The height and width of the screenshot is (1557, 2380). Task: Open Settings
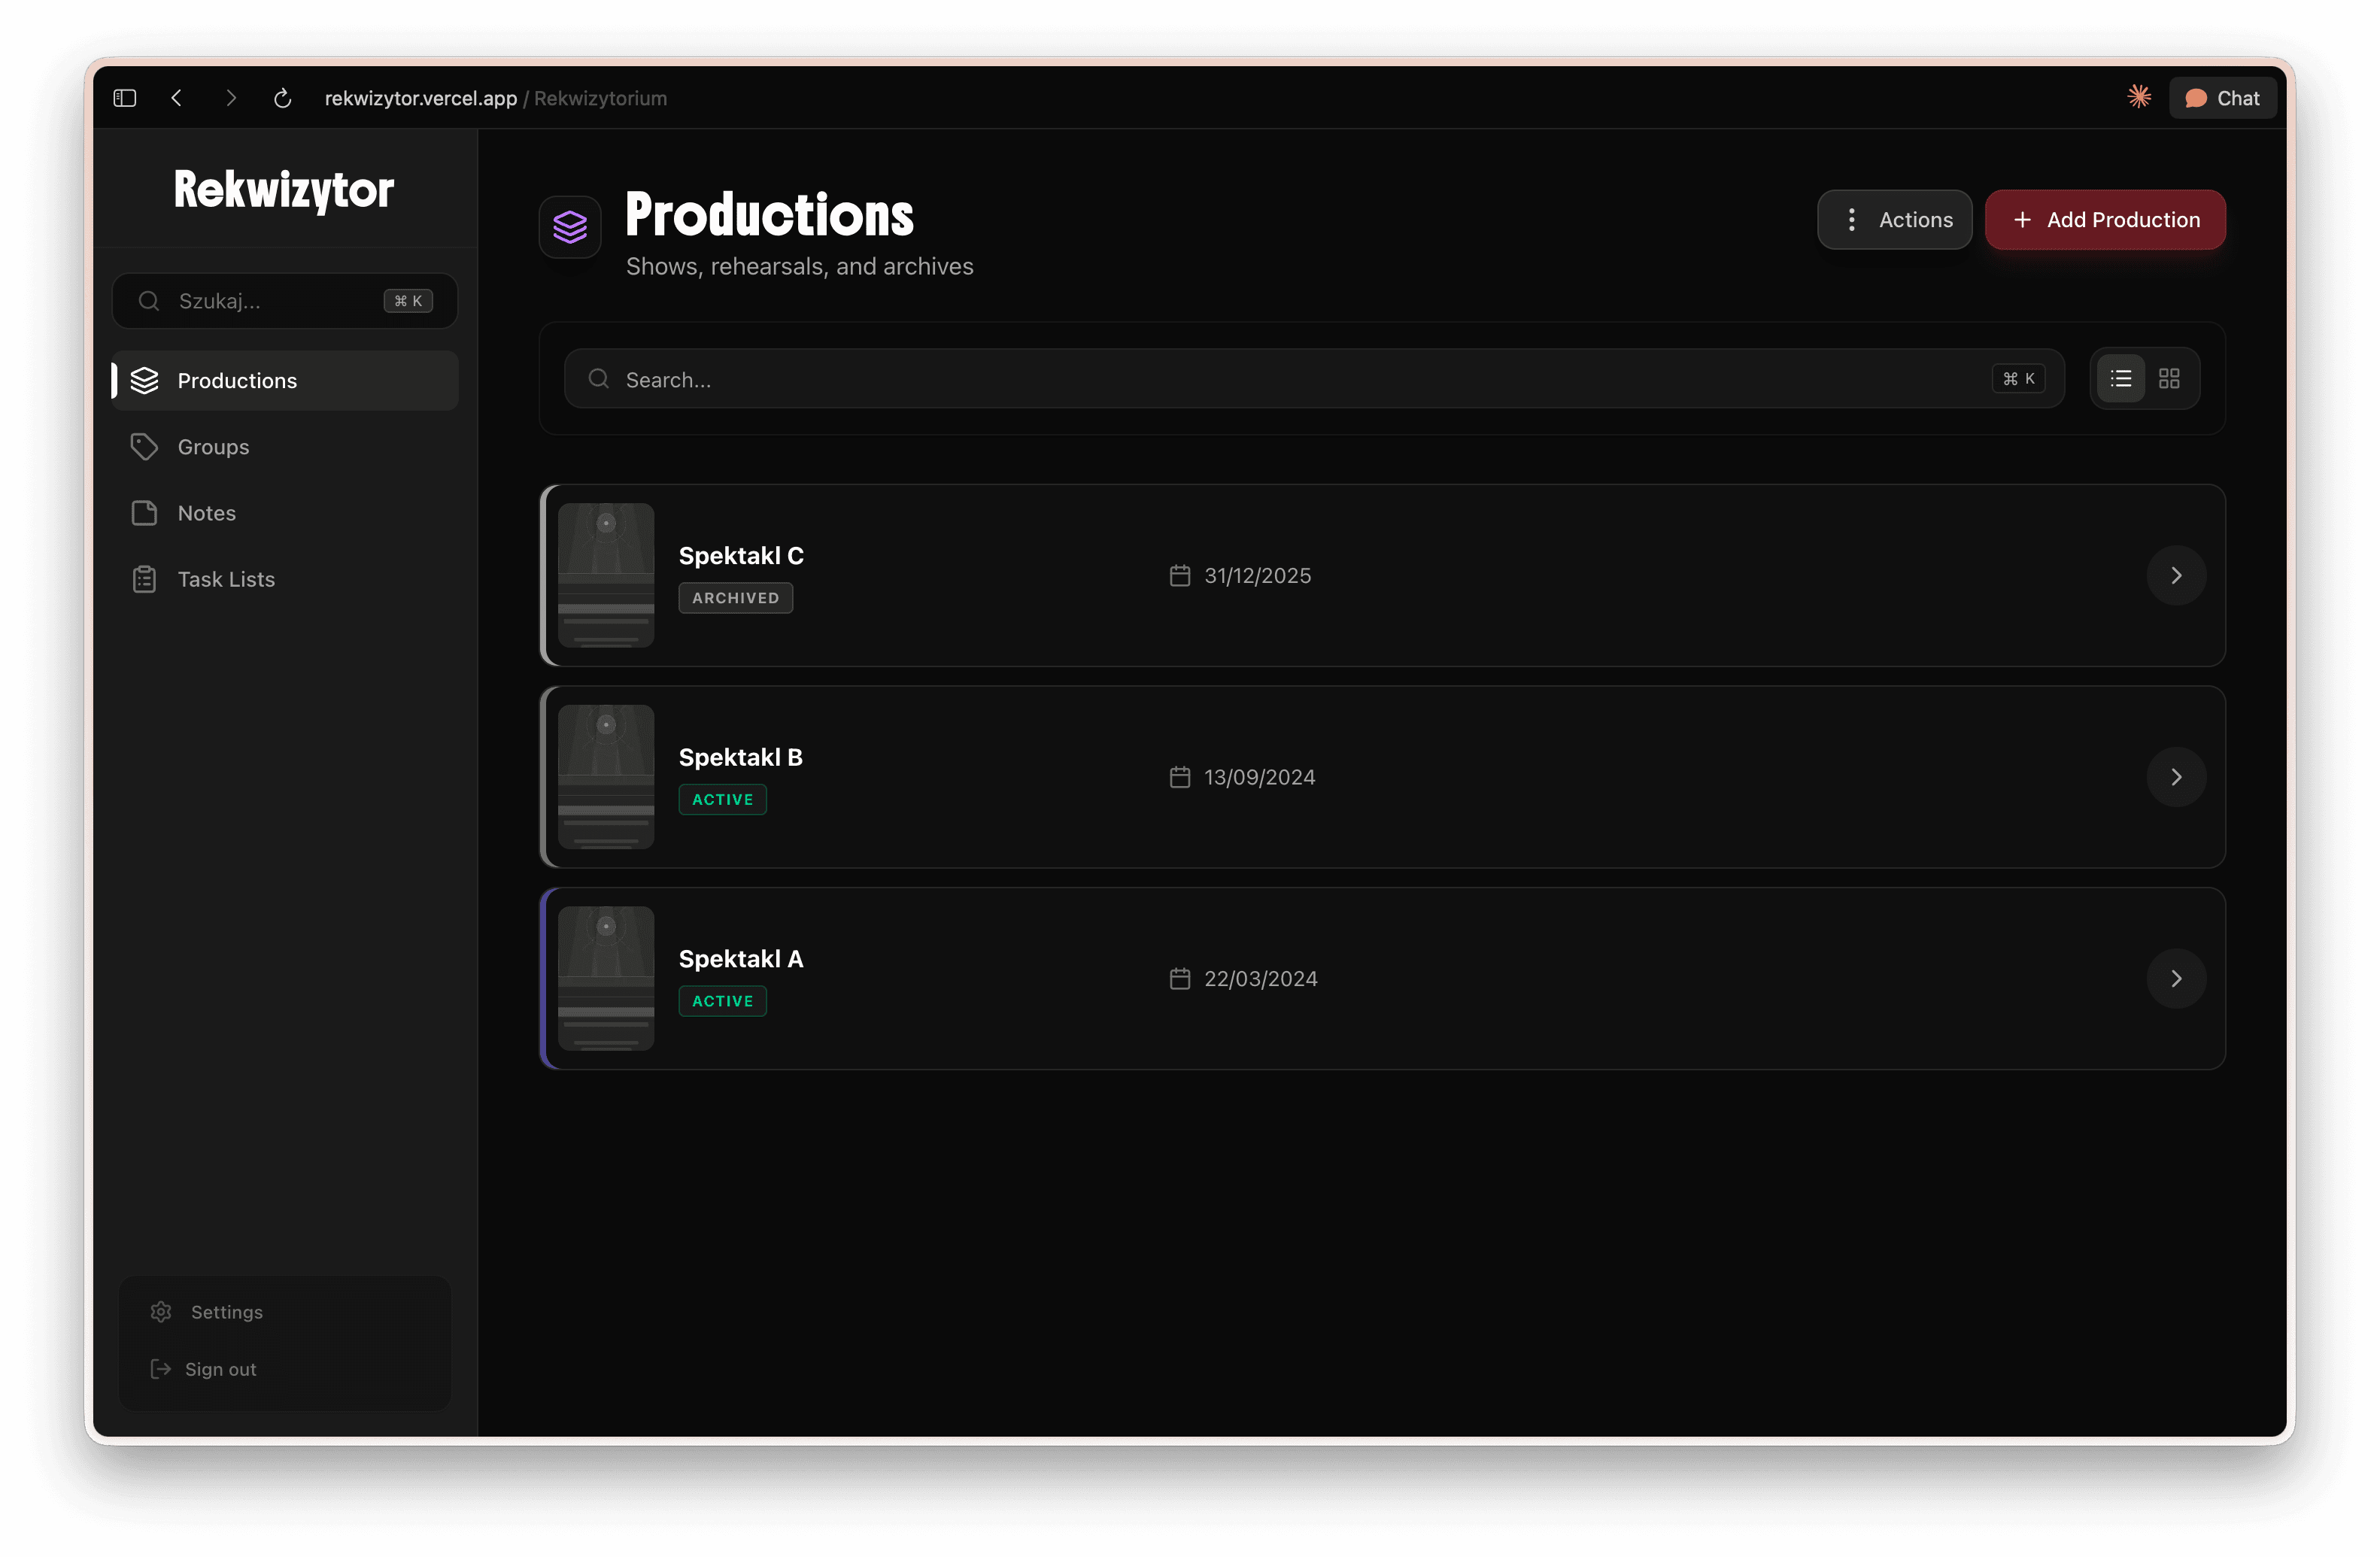pyautogui.click(x=285, y=1312)
